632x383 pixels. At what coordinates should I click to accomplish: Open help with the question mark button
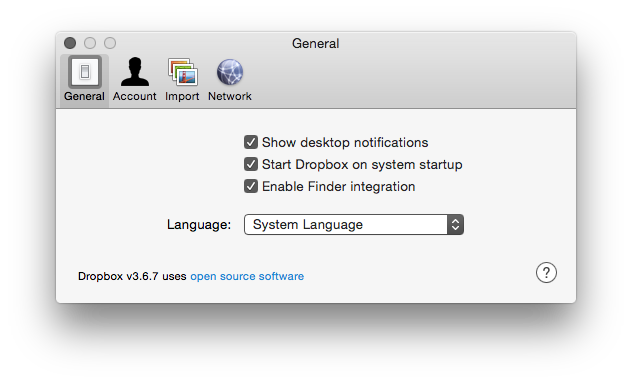pyautogui.click(x=546, y=273)
